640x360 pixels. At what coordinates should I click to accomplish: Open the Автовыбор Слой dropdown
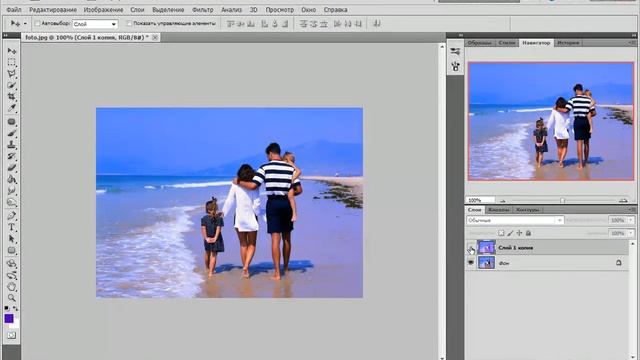tap(96, 24)
